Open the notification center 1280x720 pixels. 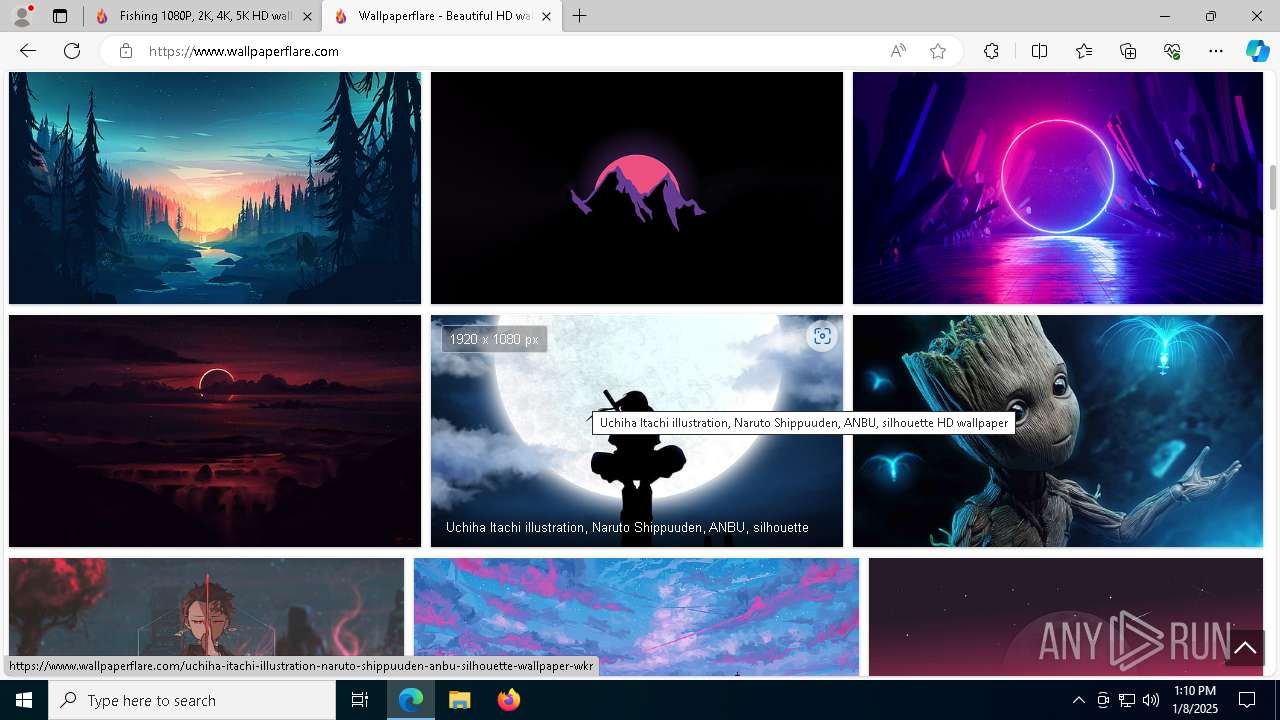coord(1247,700)
